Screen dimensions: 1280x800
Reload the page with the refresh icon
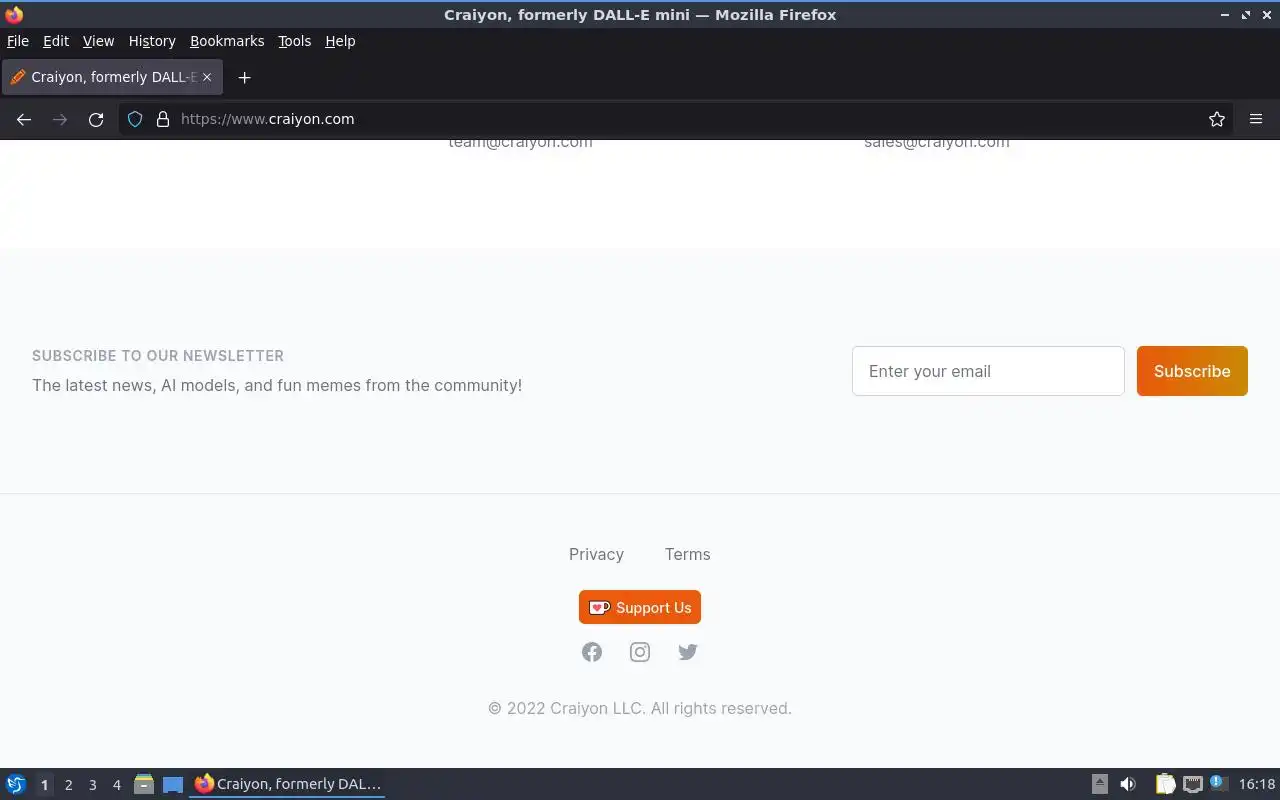click(96, 119)
